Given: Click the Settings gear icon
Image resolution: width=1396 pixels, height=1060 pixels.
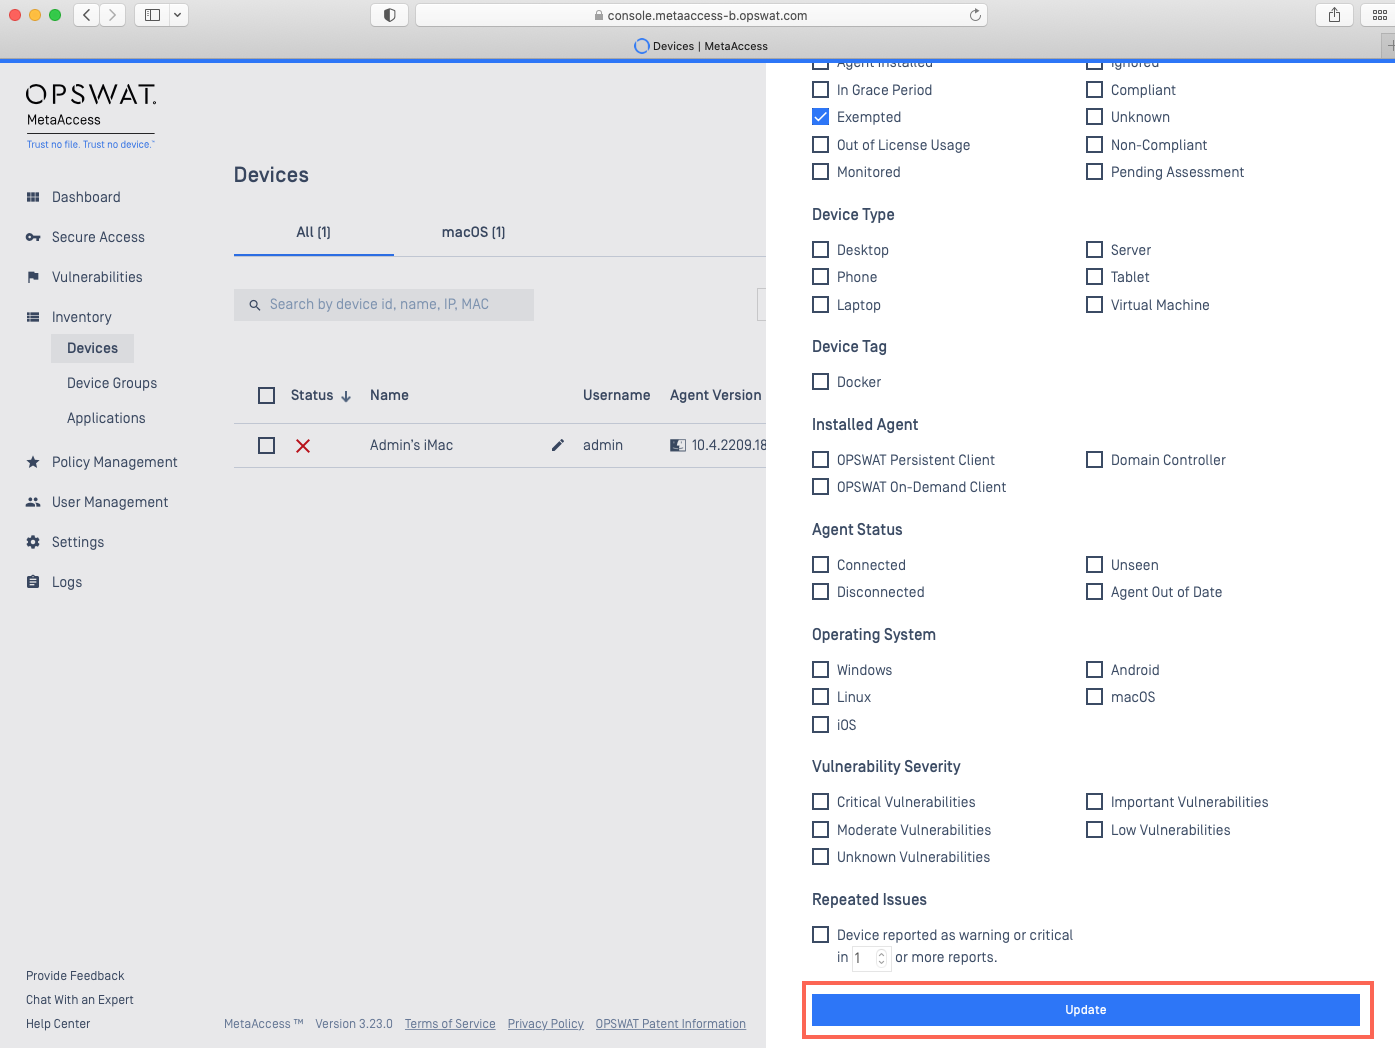Looking at the screenshot, I should coord(33,542).
